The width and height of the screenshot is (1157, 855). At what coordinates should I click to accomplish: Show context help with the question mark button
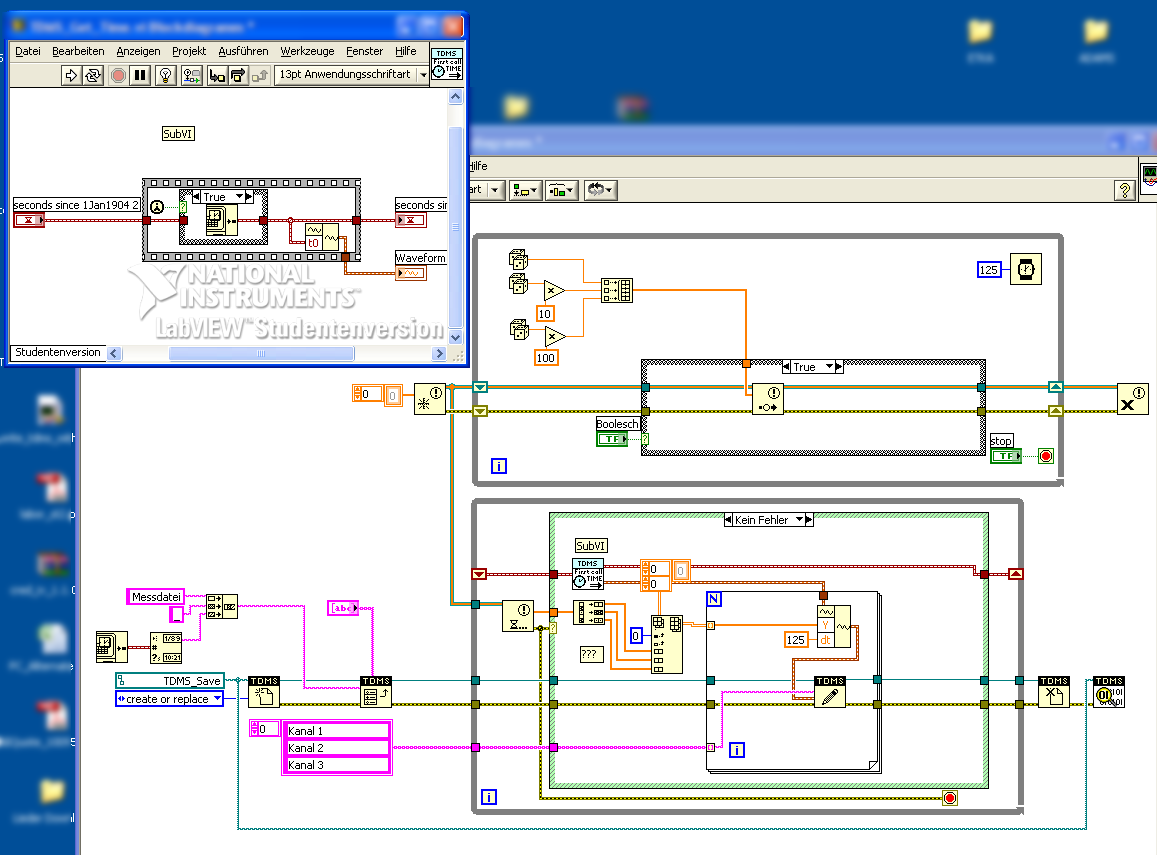(1124, 191)
